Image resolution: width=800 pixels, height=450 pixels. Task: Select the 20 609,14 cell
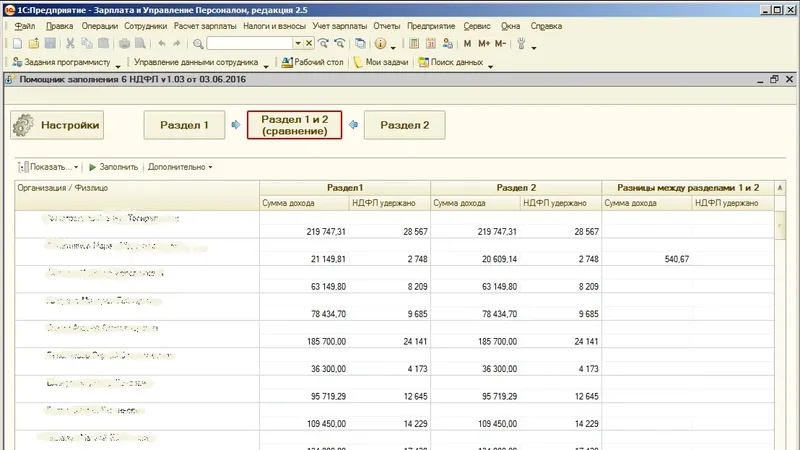pyautogui.click(x=476, y=259)
